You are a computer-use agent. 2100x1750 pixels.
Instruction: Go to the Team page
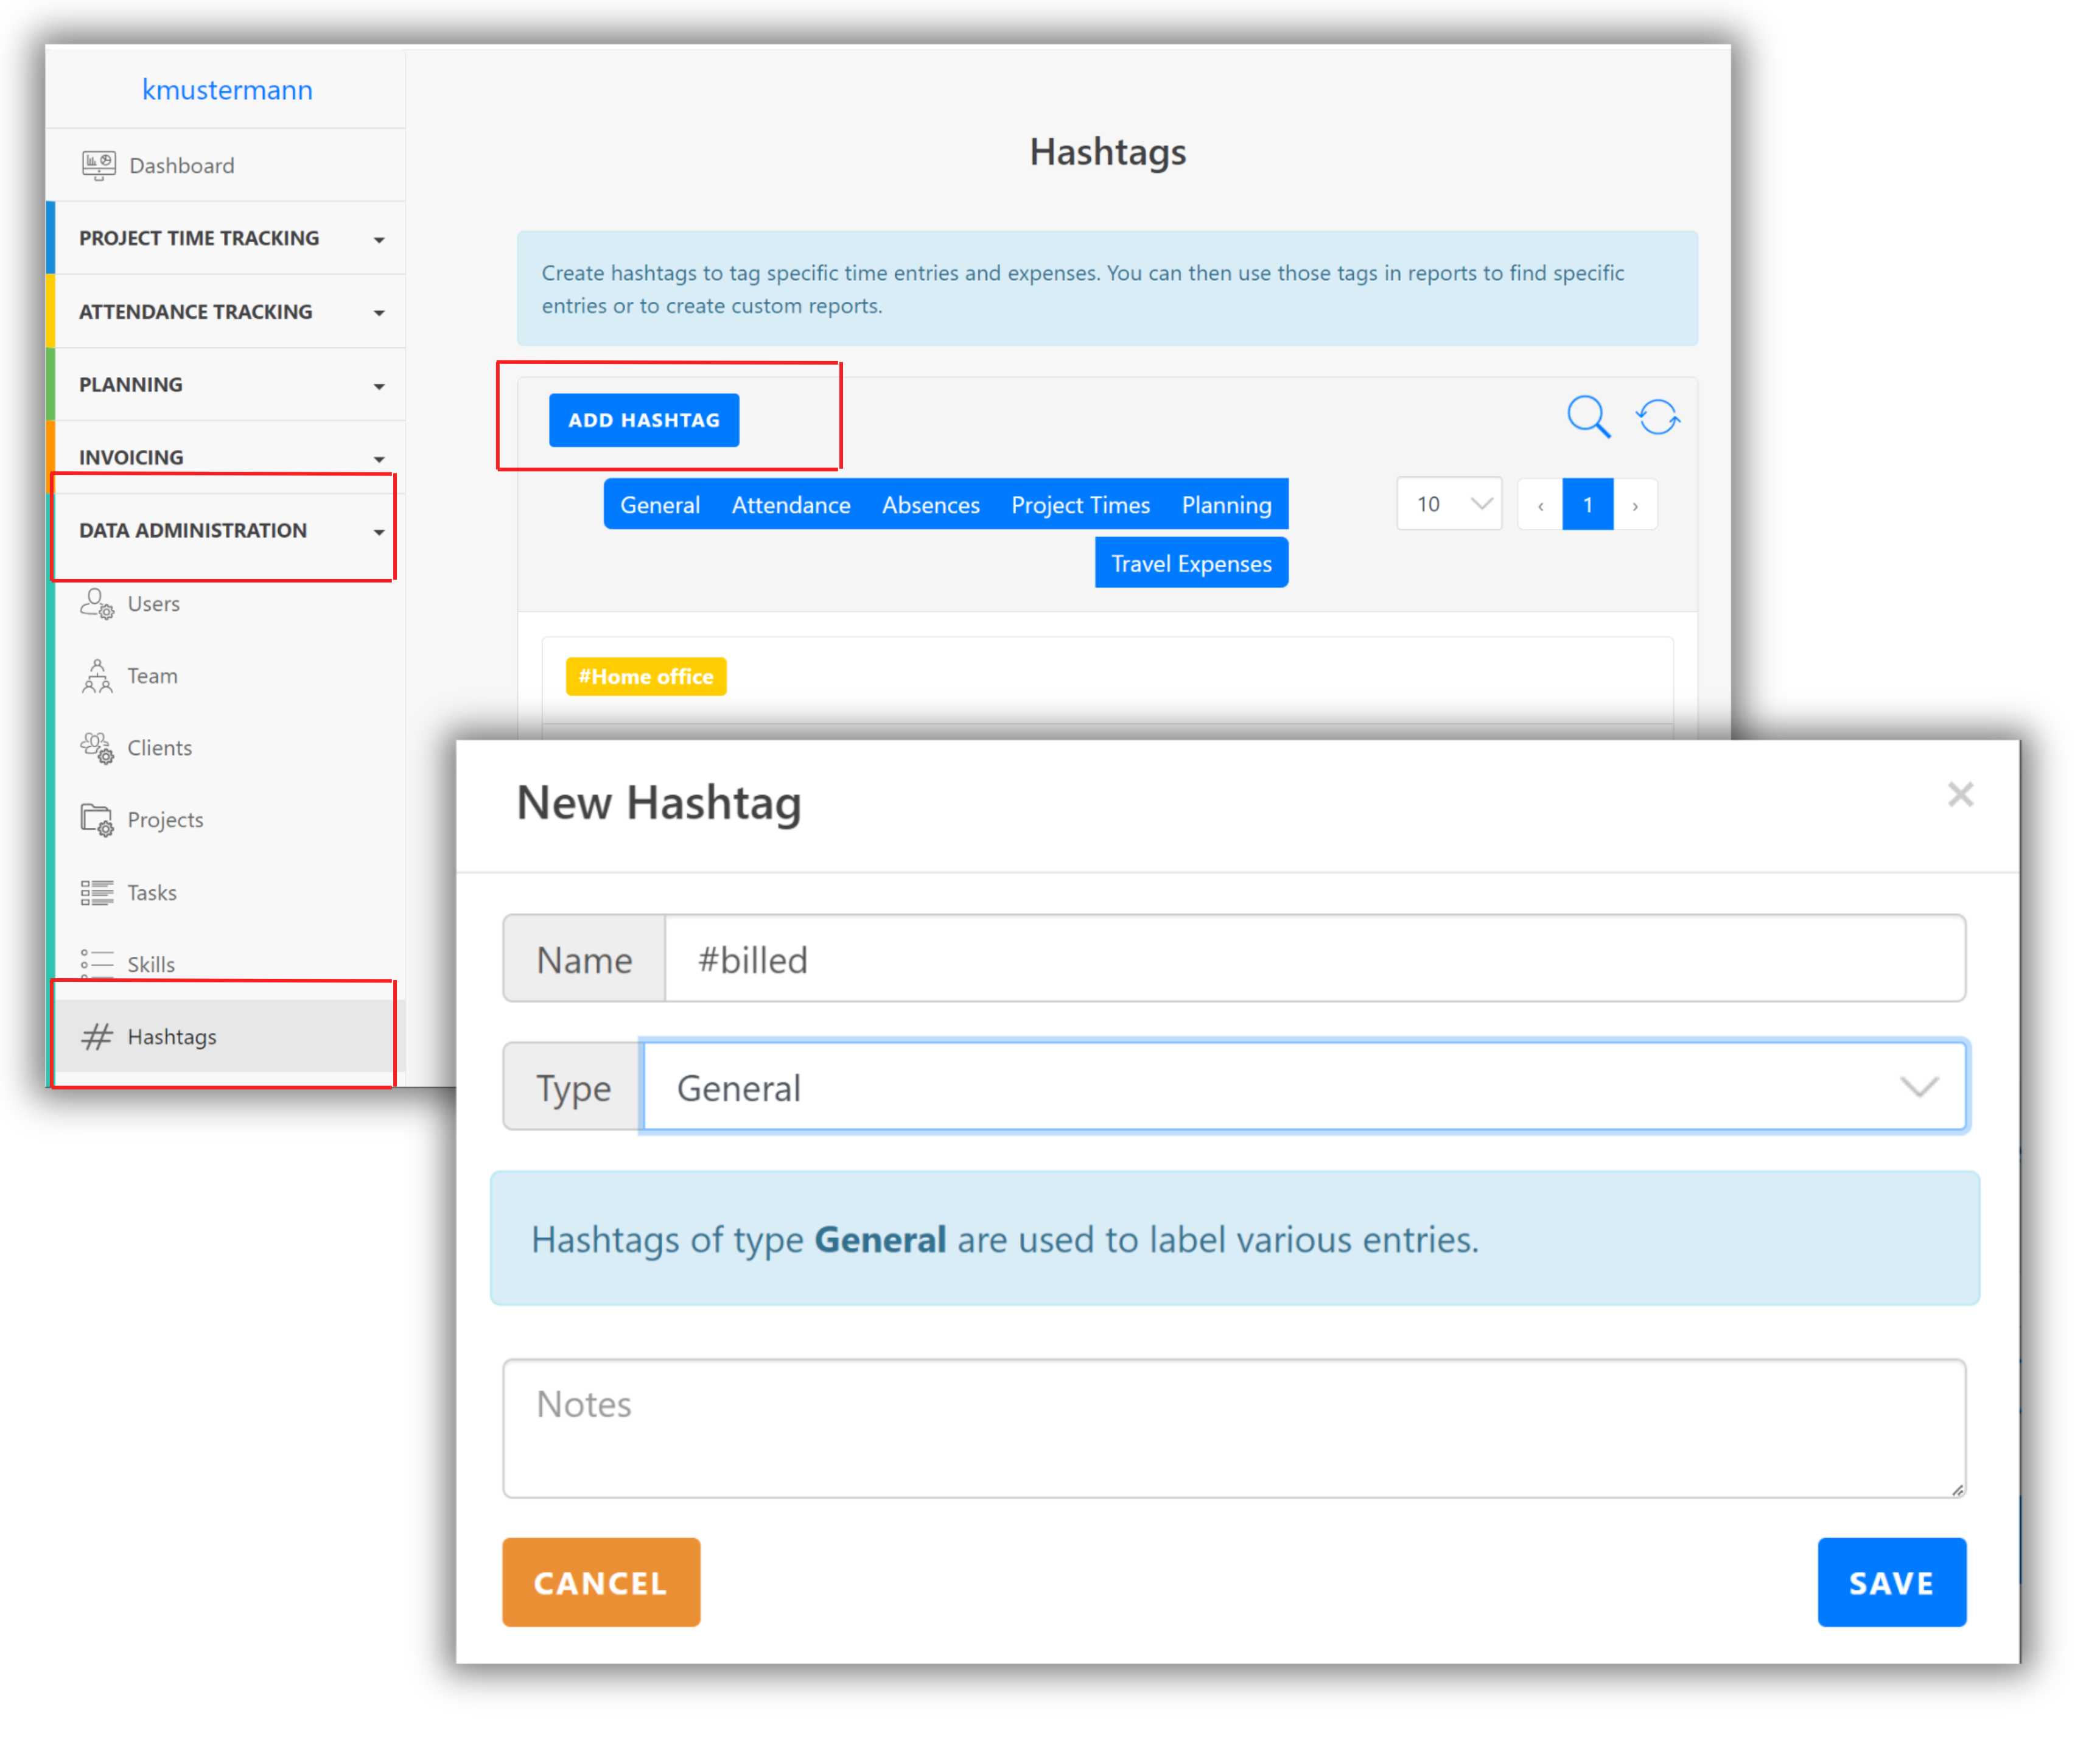[152, 676]
